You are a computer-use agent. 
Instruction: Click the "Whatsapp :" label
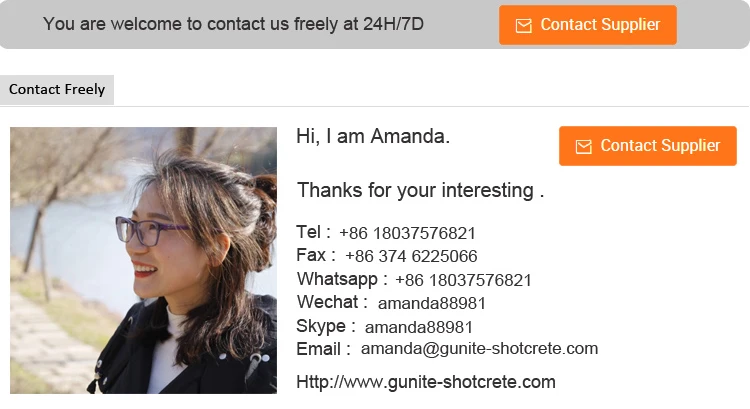click(342, 279)
